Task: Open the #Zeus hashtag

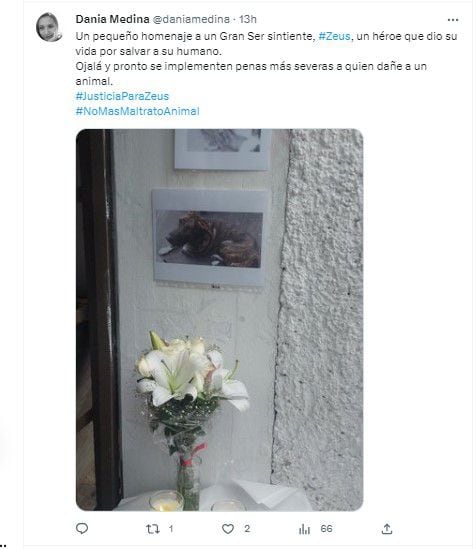Action: coord(334,36)
